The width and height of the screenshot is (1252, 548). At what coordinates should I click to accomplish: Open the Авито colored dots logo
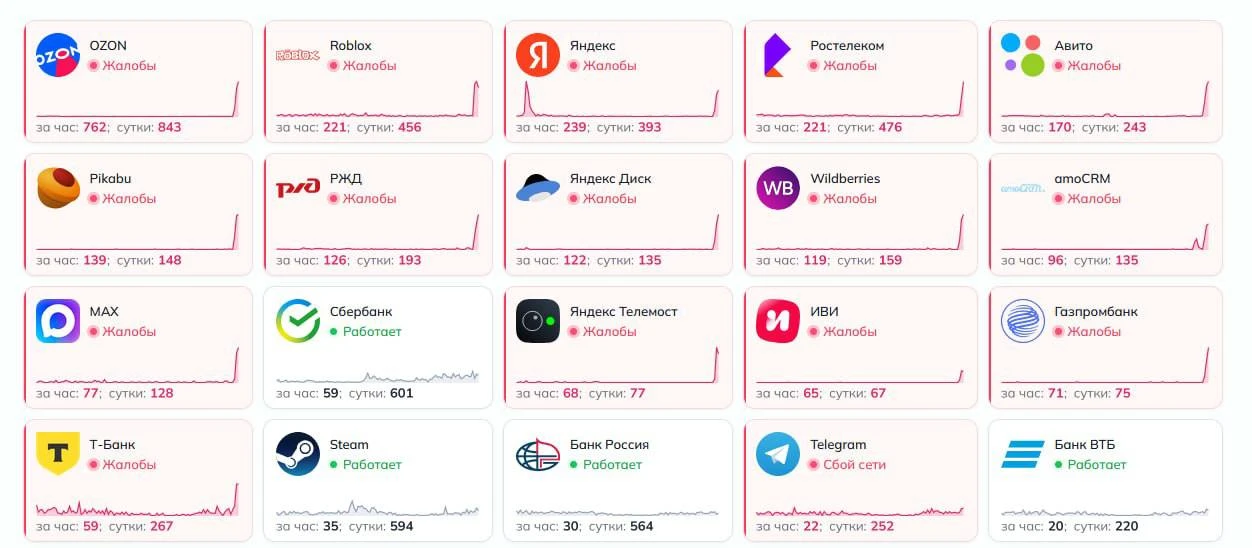click(x=1023, y=55)
